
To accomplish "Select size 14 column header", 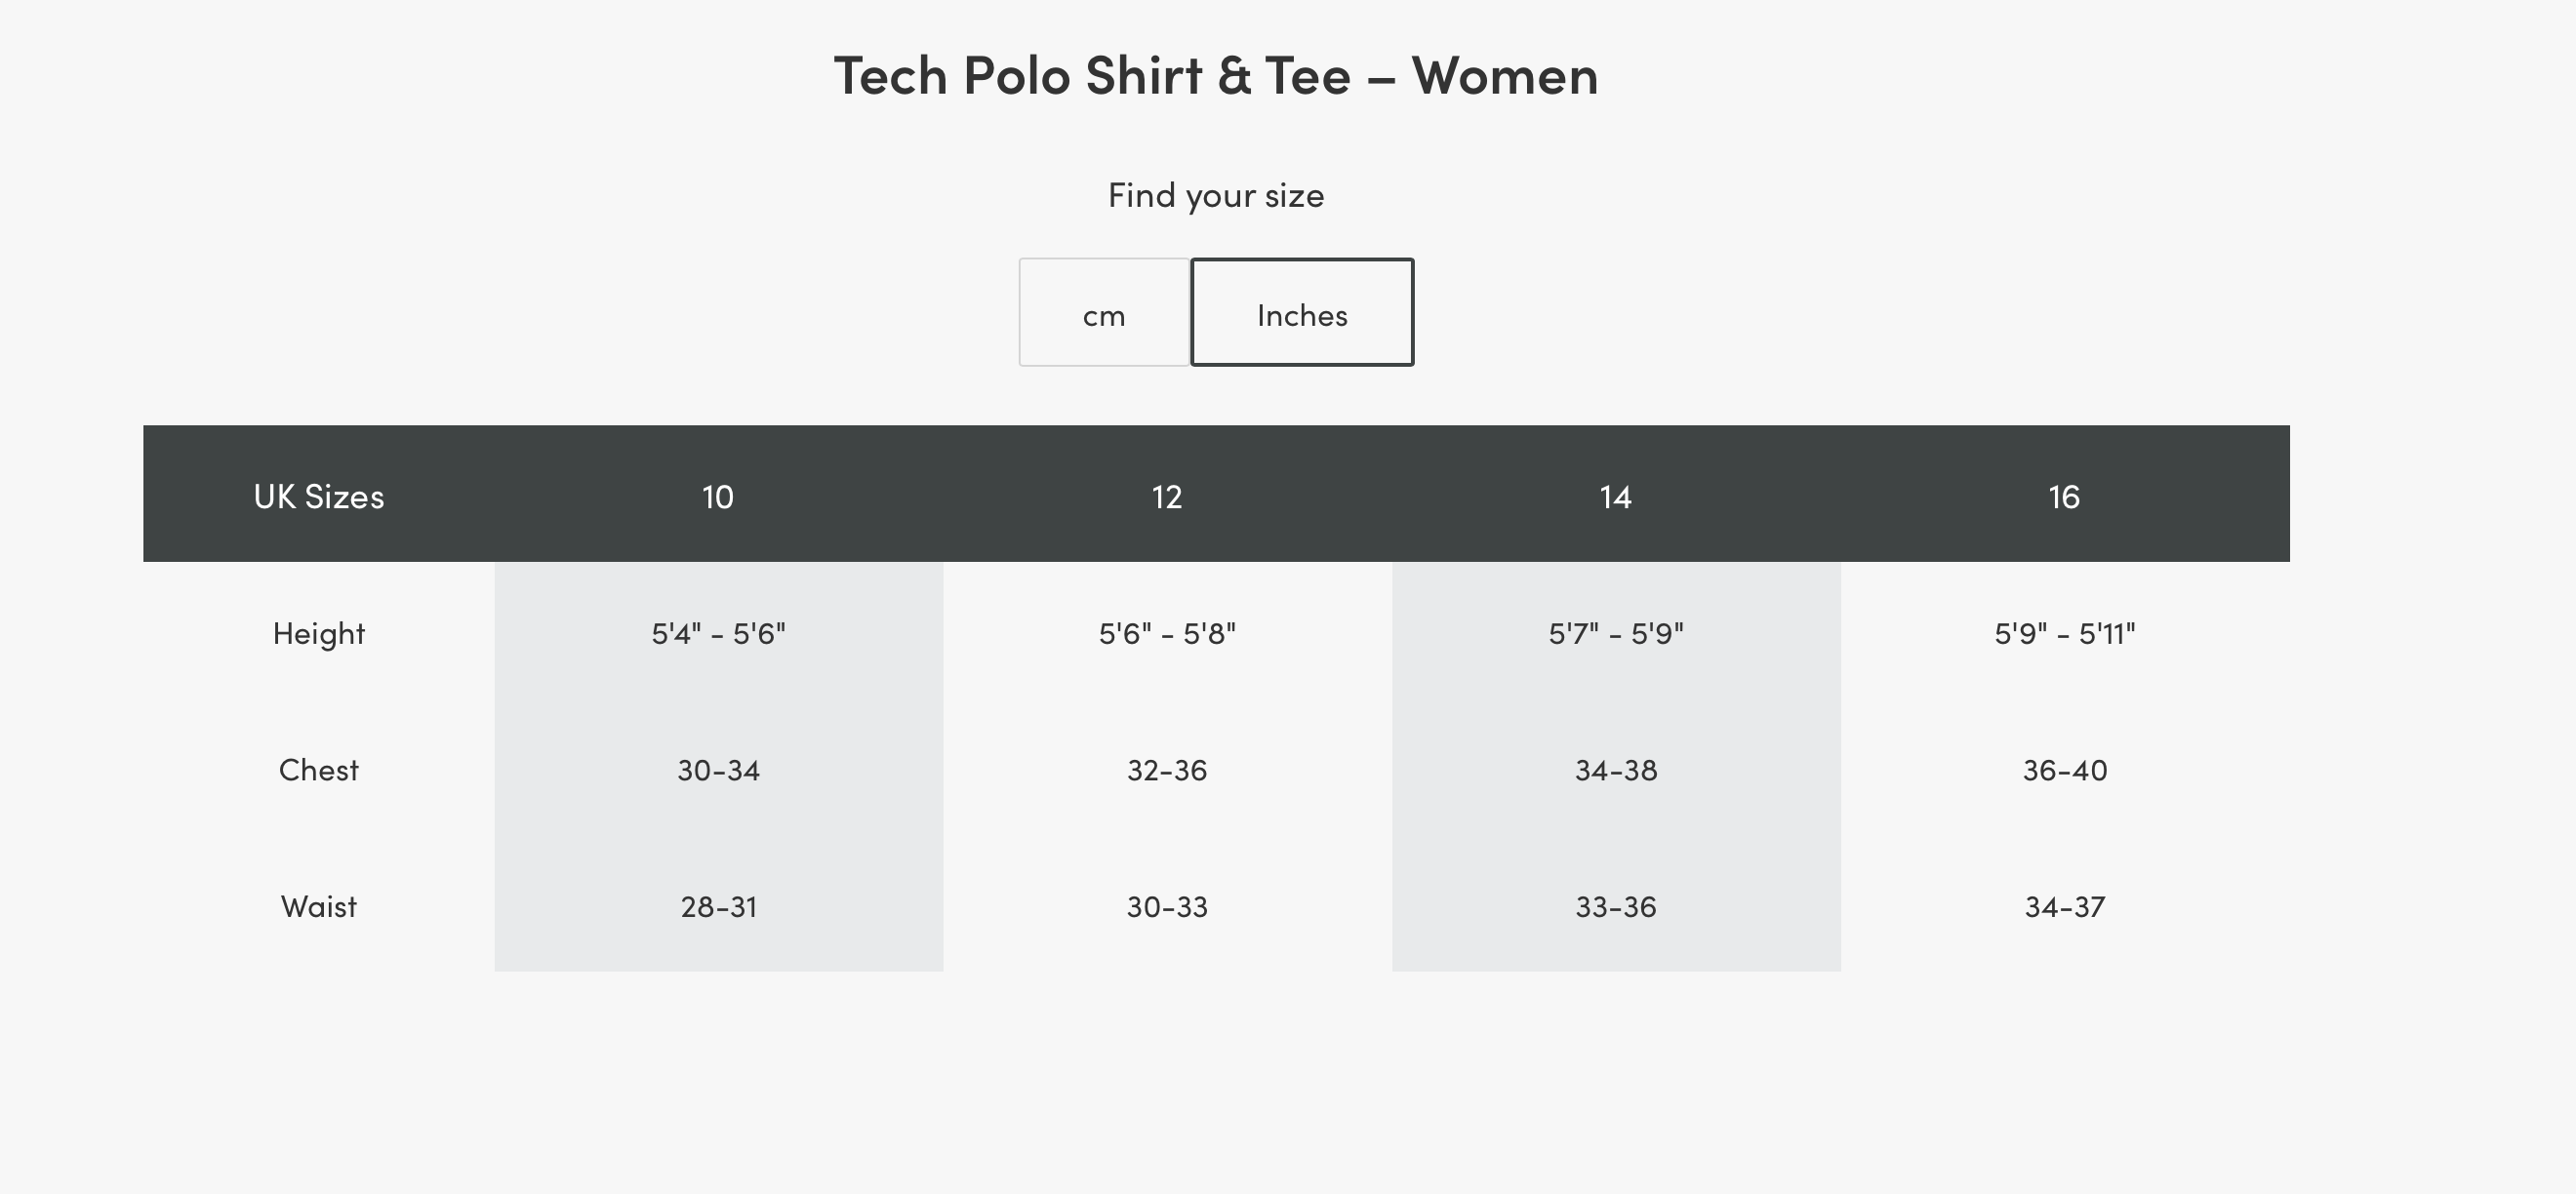I will (1615, 495).
